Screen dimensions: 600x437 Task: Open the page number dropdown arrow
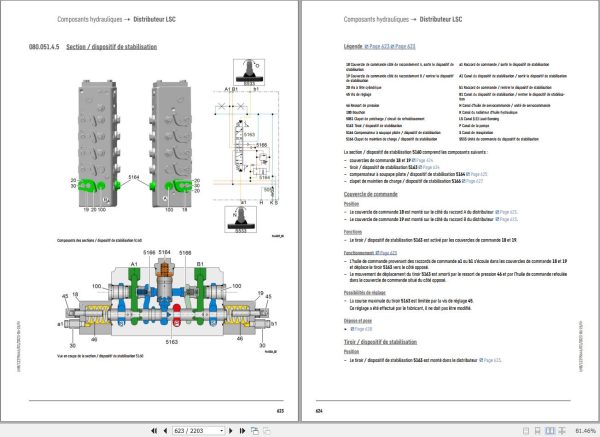222,431
